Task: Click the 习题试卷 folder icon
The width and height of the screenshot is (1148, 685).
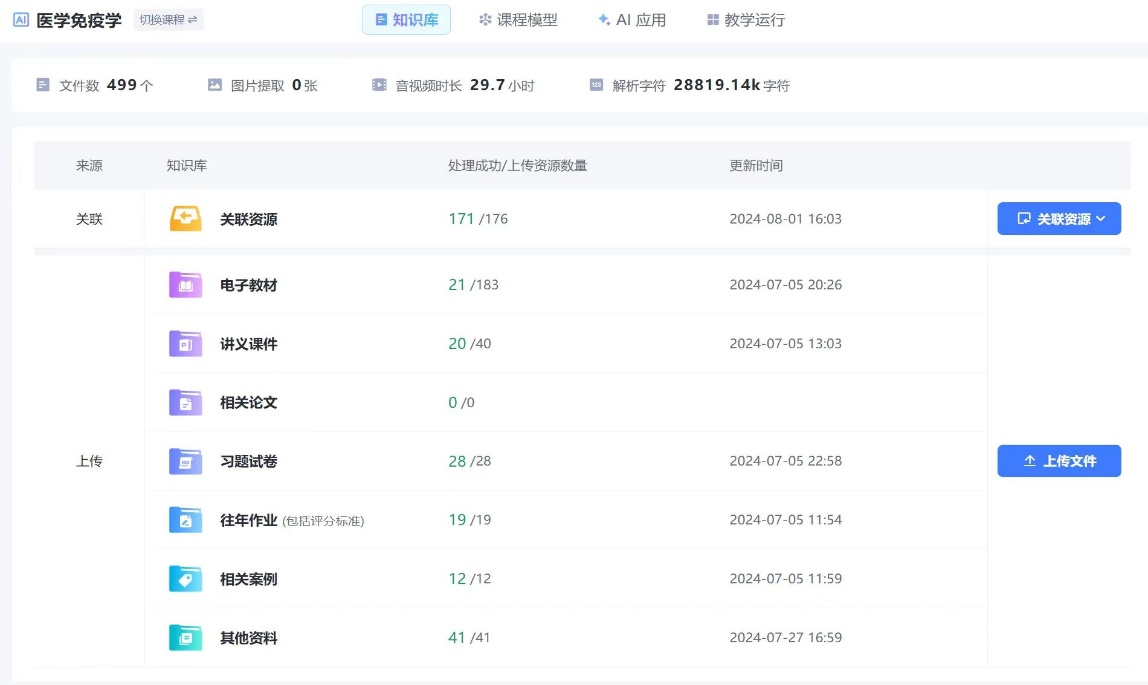Action: [185, 461]
